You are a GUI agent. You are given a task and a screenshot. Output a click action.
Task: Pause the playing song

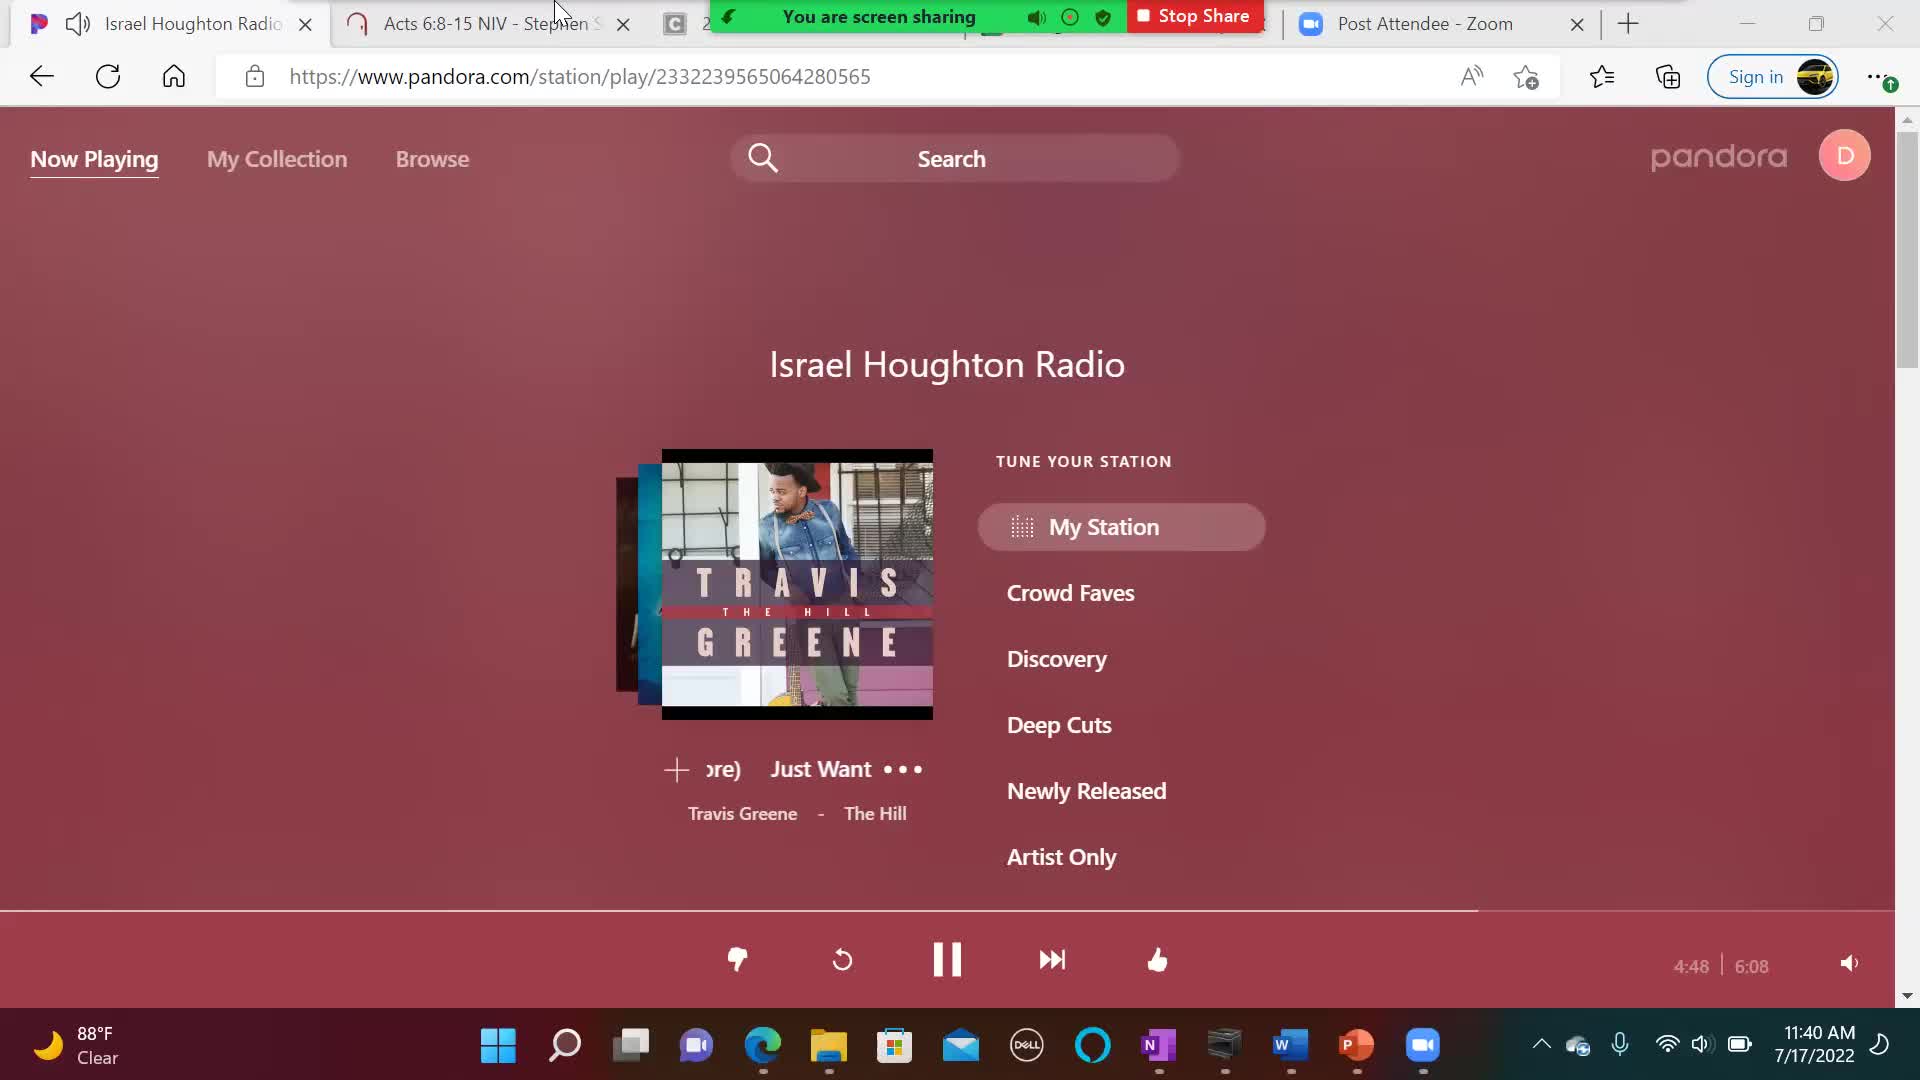(947, 960)
